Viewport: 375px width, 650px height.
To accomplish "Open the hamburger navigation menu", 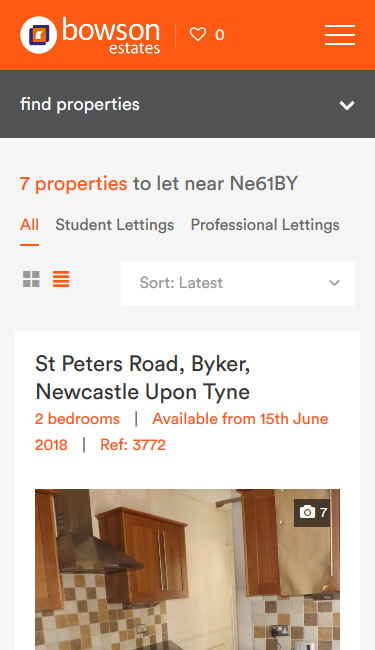I will tap(340, 35).
